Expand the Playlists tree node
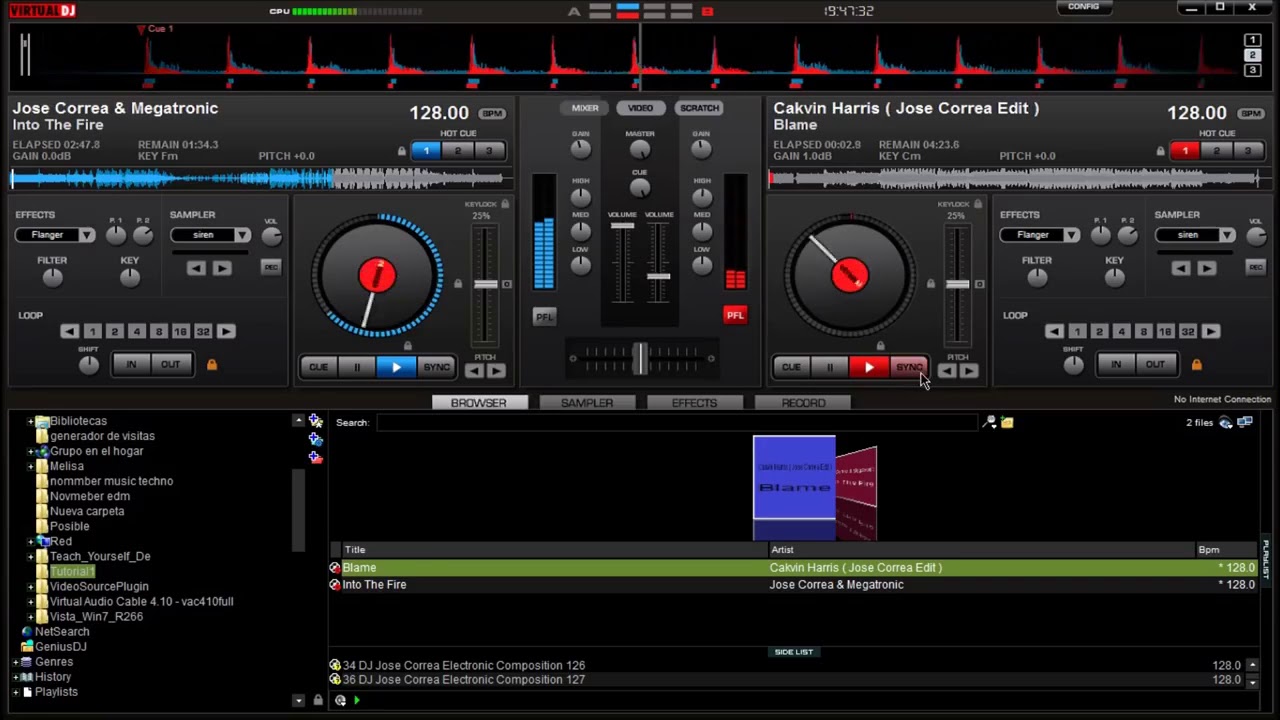The width and height of the screenshot is (1280, 720). (x=15, y=692)
